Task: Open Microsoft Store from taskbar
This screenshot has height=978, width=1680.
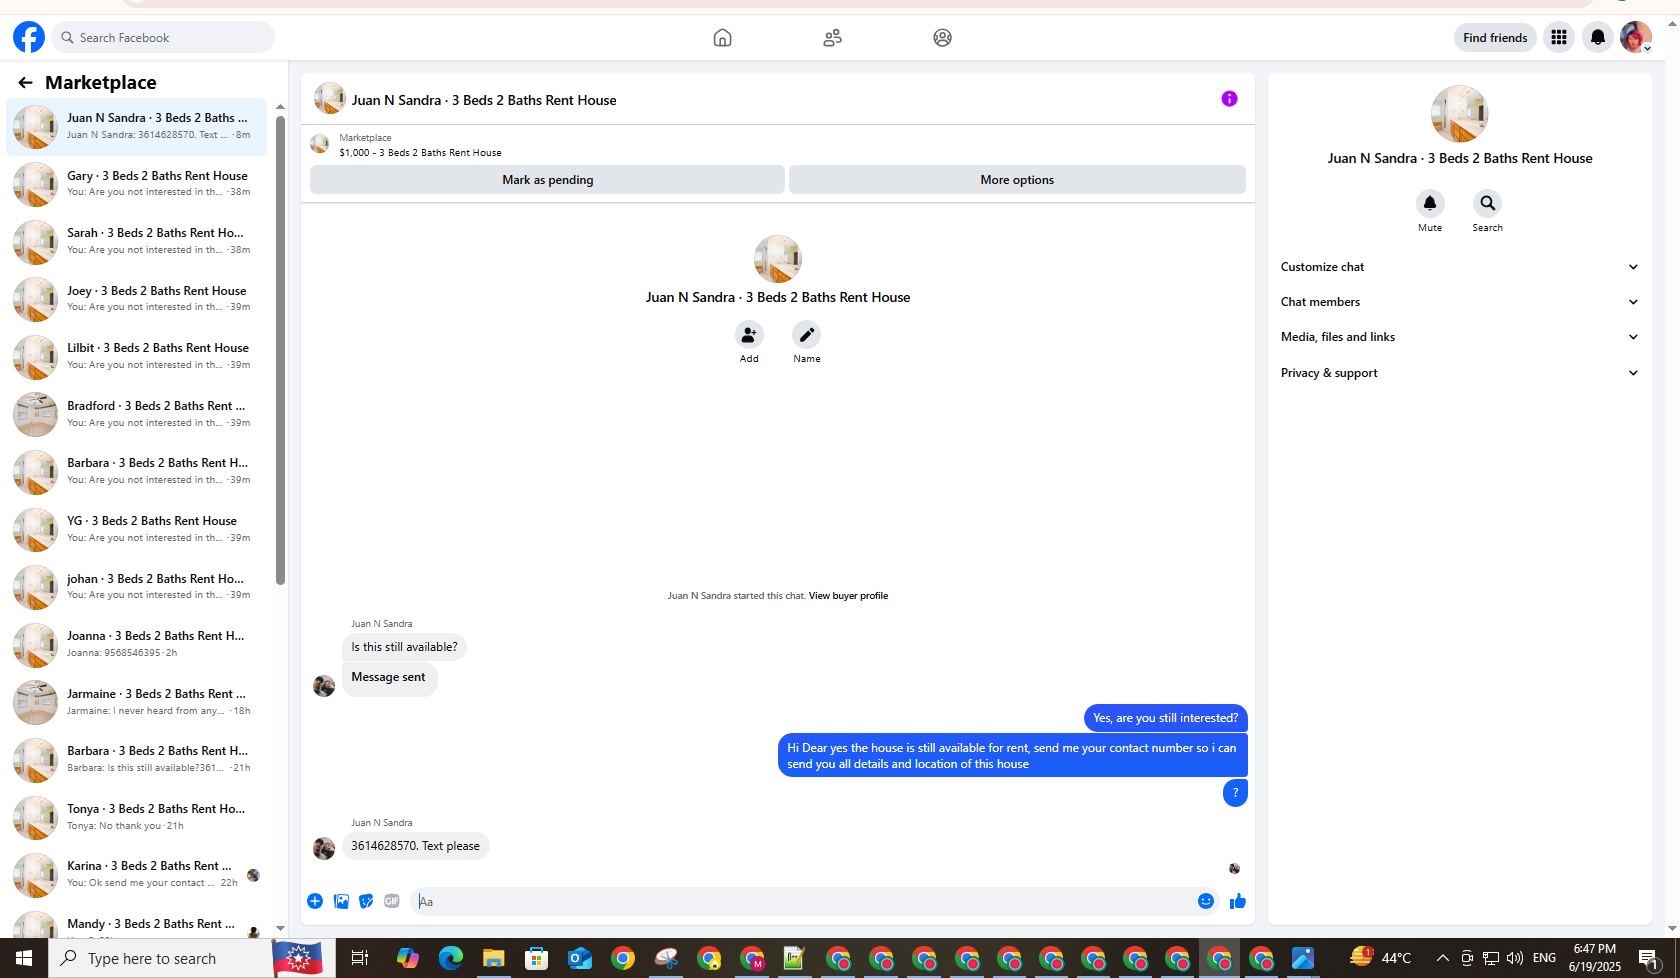Action: (537, 958)
